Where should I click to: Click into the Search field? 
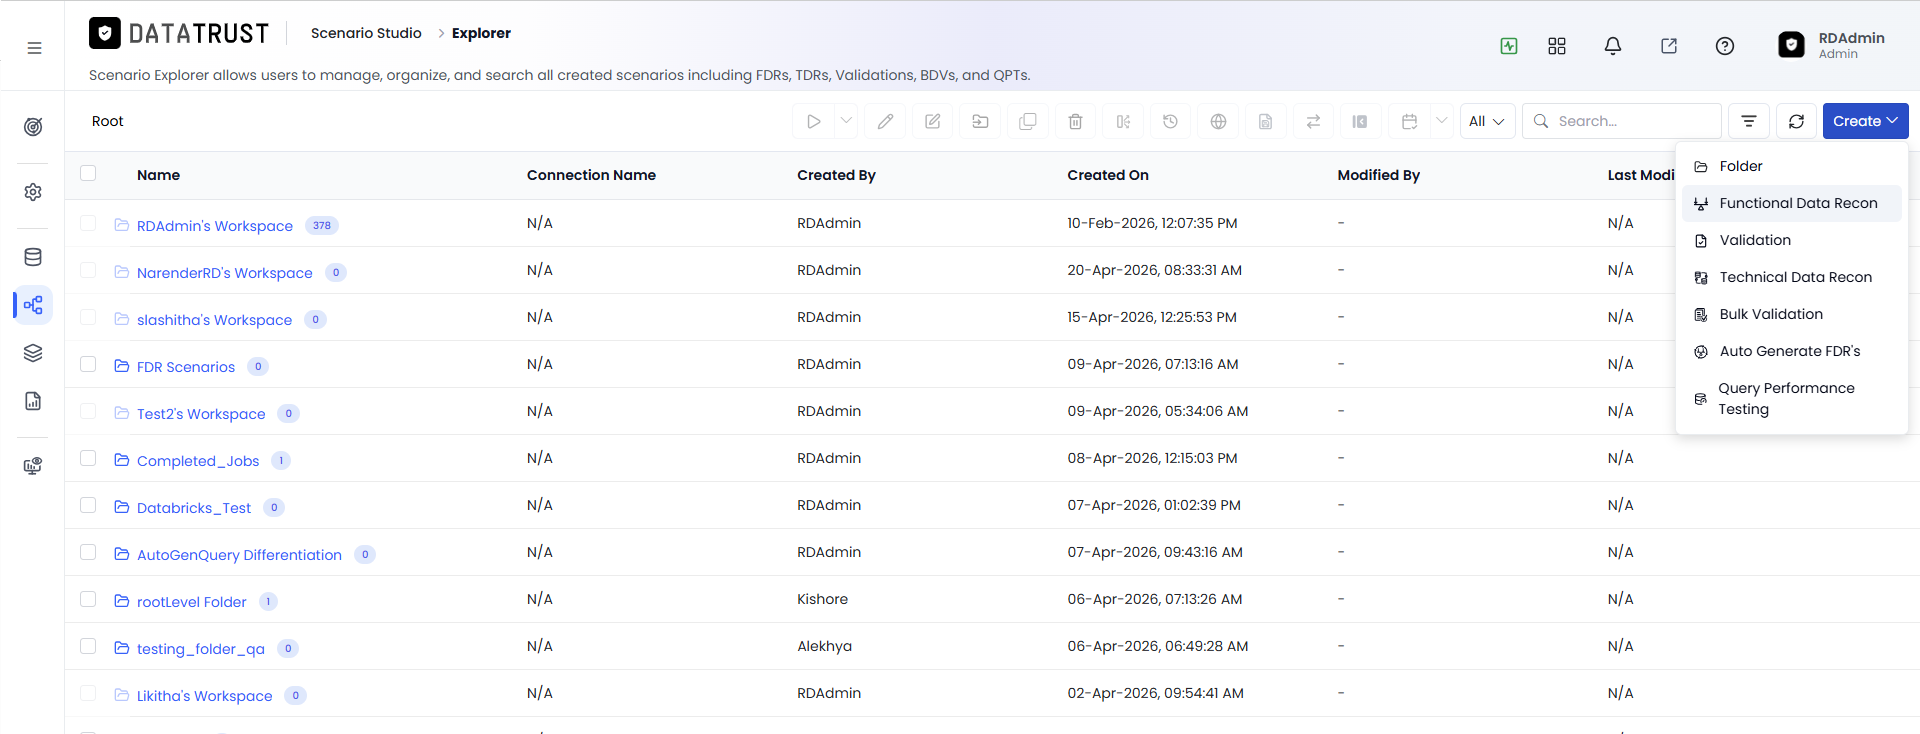pos(1622,121)
